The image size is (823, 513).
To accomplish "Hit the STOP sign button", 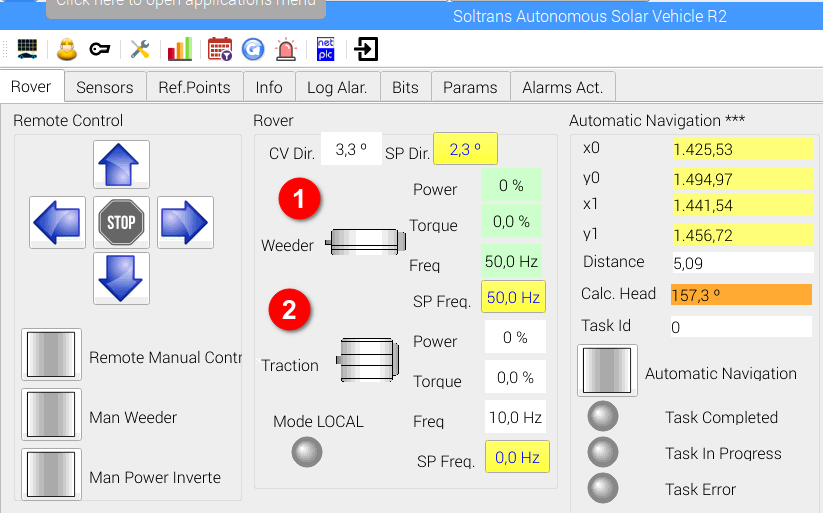I will click(x=121, y=222).
